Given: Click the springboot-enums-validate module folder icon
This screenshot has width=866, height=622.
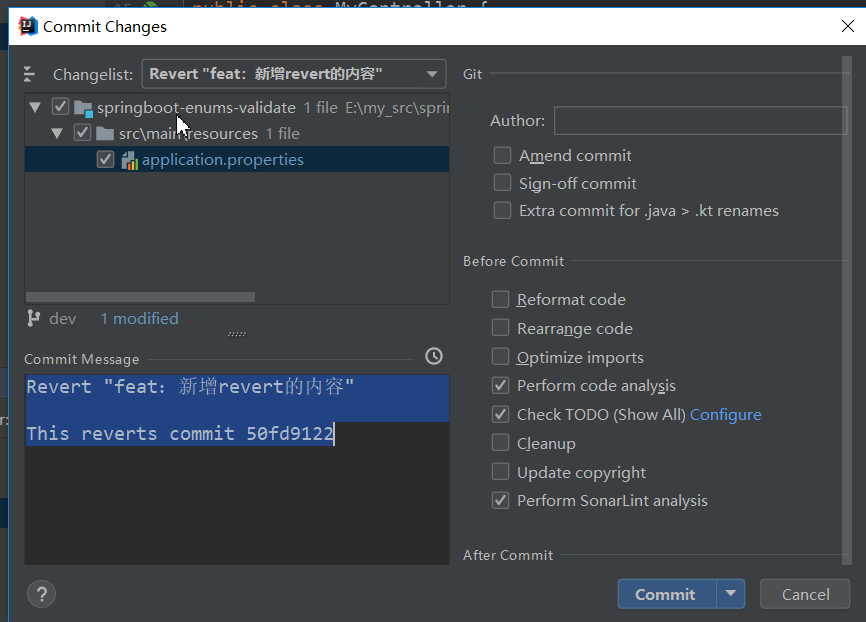Looking at the screenshot, I should 83,108.
